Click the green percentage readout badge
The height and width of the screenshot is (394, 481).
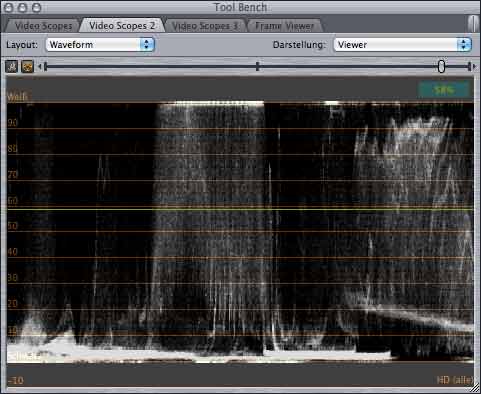(x=444, y=90)
